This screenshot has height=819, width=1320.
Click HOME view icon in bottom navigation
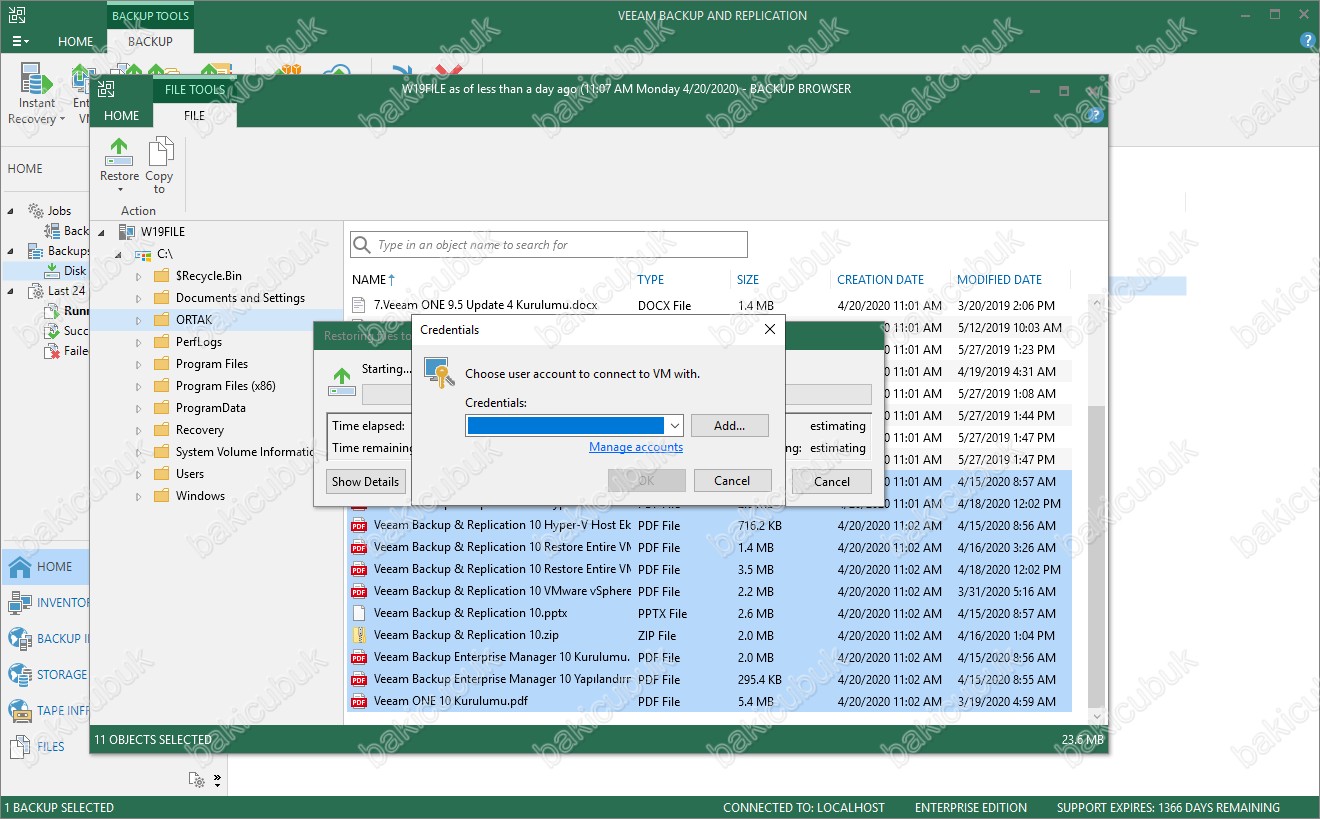tap(20, 567)
